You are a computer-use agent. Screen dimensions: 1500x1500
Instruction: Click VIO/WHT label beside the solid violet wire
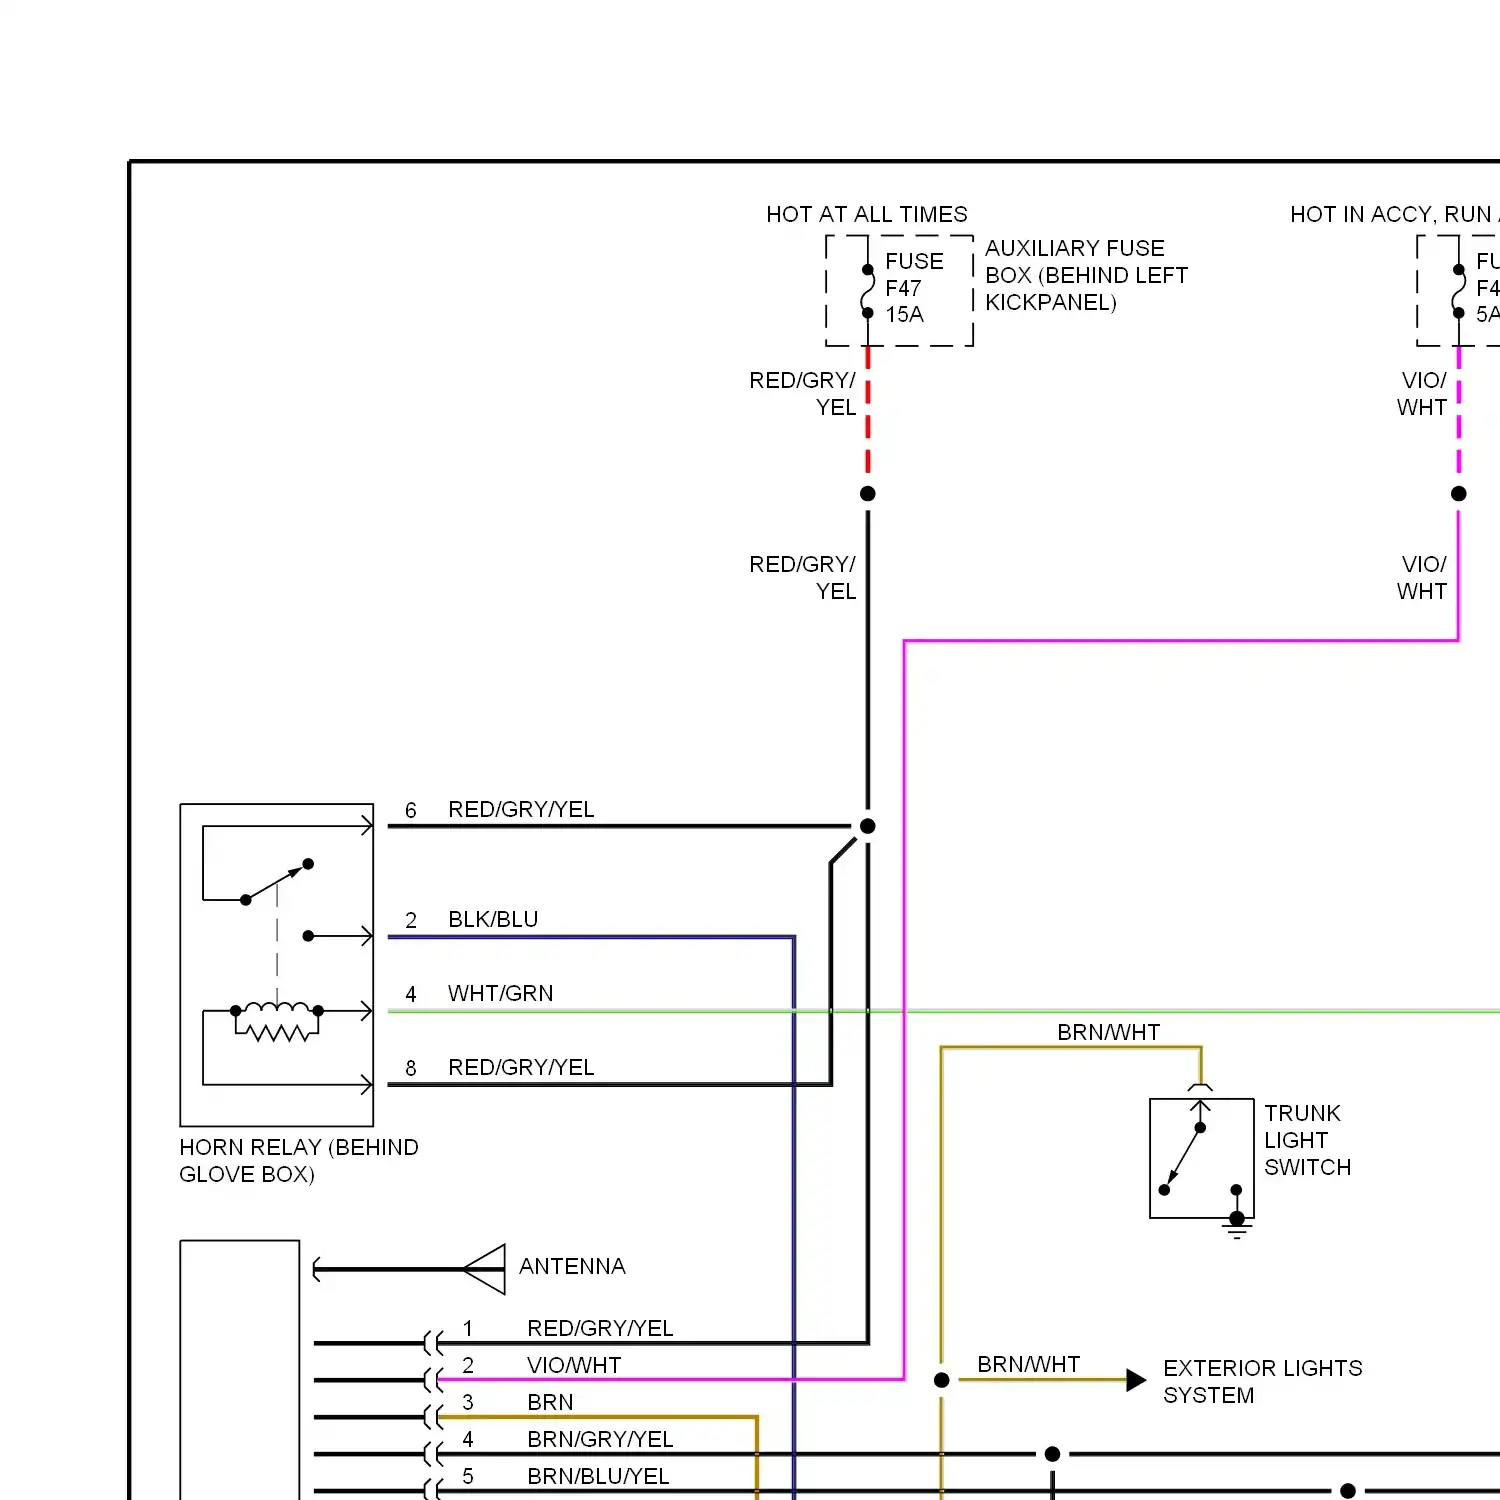(x=1422, y=578)
